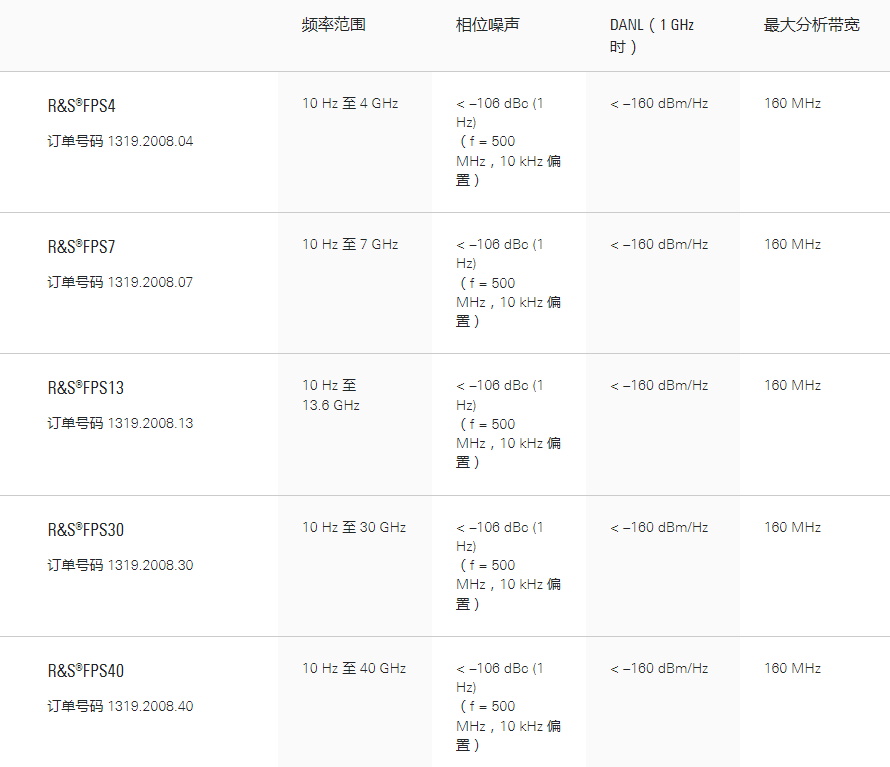890x767 pixels.
Task: Click the 10 Hz 至 13.6 GHz cell
Action: point(331,395)
